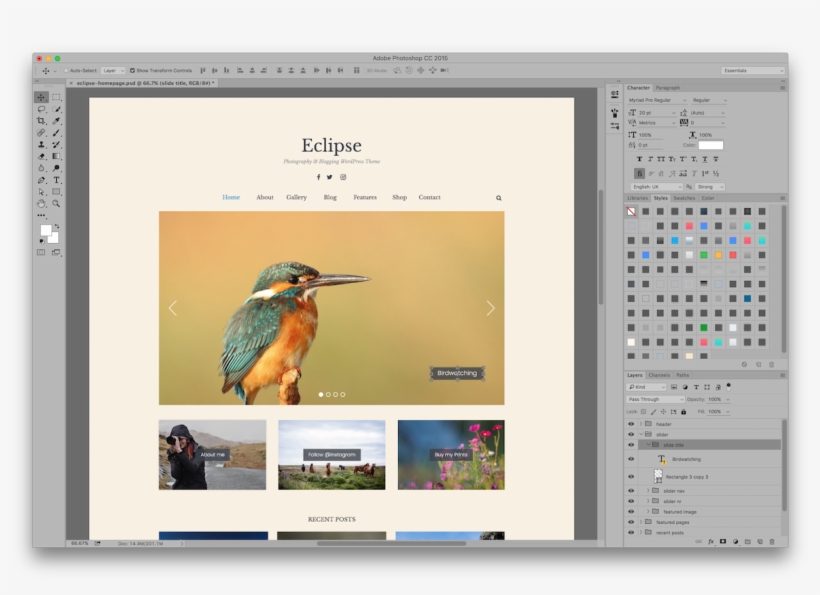820x595 pixels.
Task: Select the Crop tool
Action: click(x=41, y=121)
